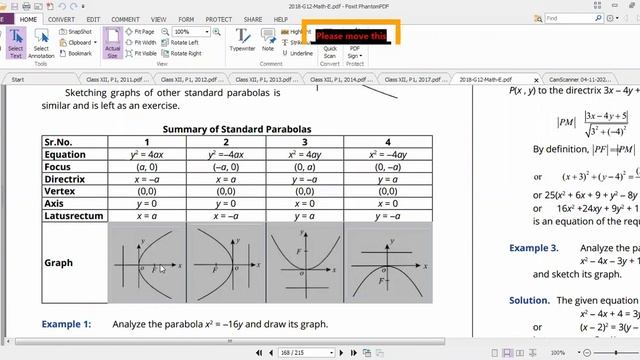Image resolution: width=640 pixels, height=360 pixels.
Task: Select the Select Text tool
Action: coord(16,43)
